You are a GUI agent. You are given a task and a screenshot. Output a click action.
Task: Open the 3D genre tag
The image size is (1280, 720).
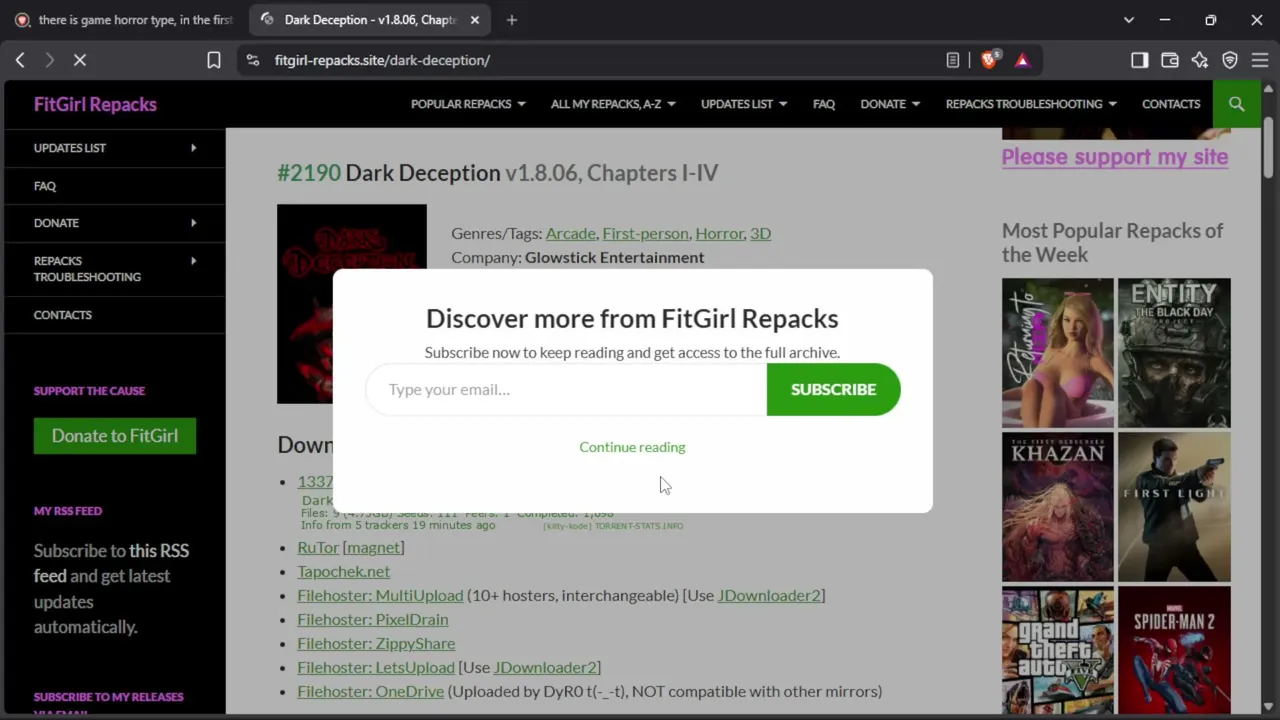(x=760, y=233)
